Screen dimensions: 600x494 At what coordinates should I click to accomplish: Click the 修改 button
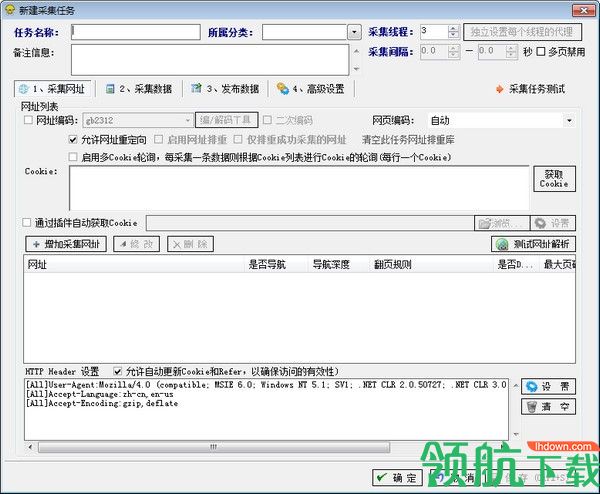pyautogui.click(x=137, y=244)
